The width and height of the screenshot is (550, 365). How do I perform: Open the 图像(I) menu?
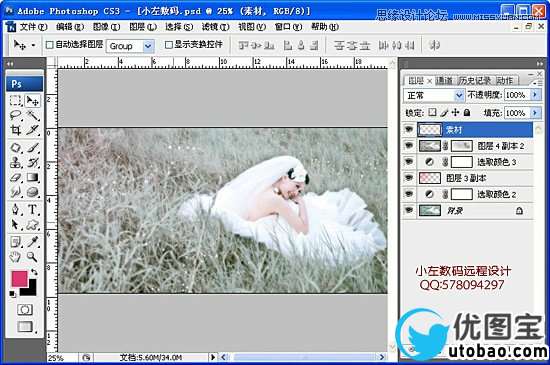(106, 27)
